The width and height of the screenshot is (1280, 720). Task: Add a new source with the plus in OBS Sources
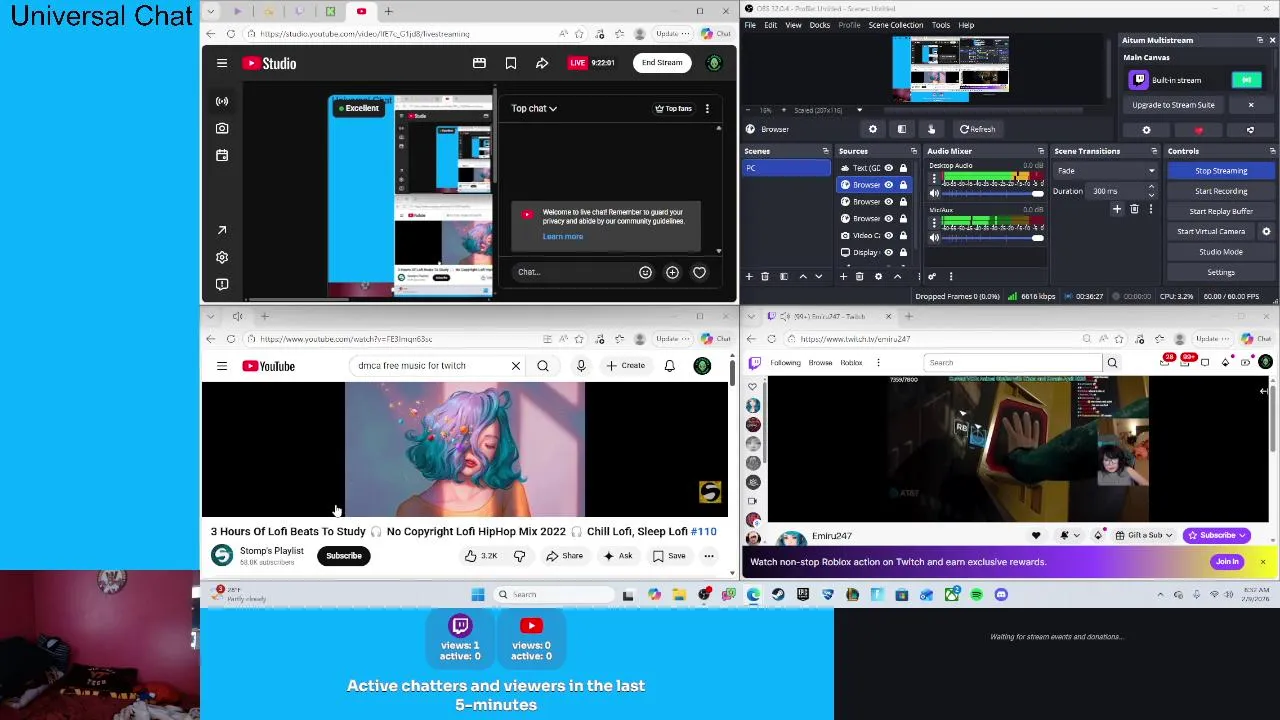pyautogui.click(x=843, y=276)
